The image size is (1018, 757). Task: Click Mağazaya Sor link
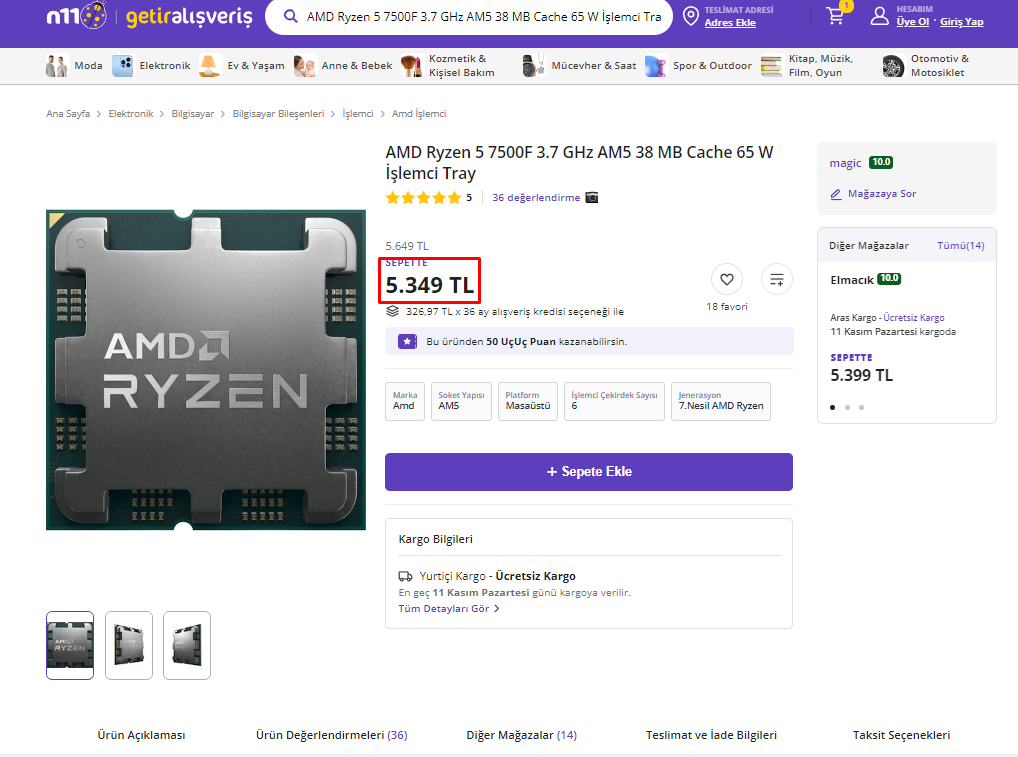(882, 193)
